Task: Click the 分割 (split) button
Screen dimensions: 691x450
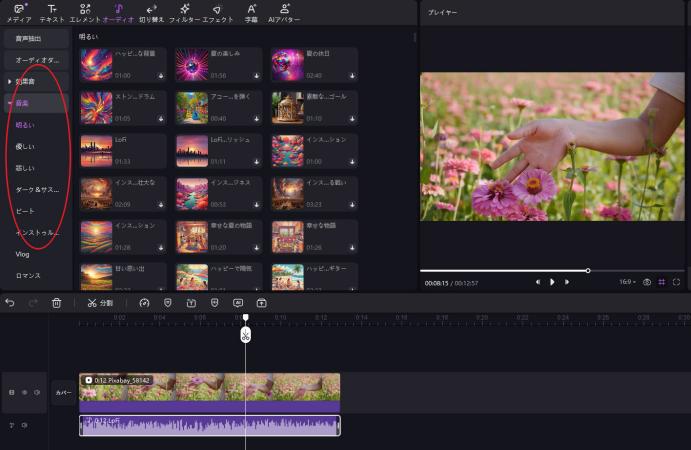Action: click(x=100, y=302)
